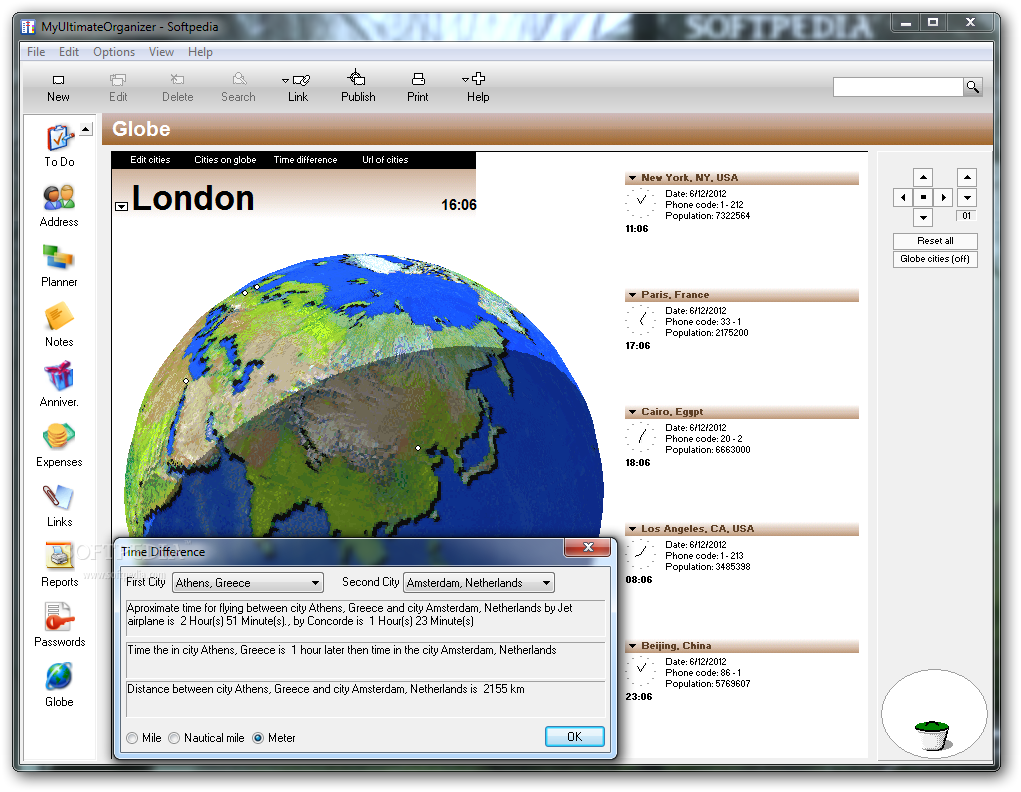Open the Planner section

pyautogui.click(x=59, y=266)
